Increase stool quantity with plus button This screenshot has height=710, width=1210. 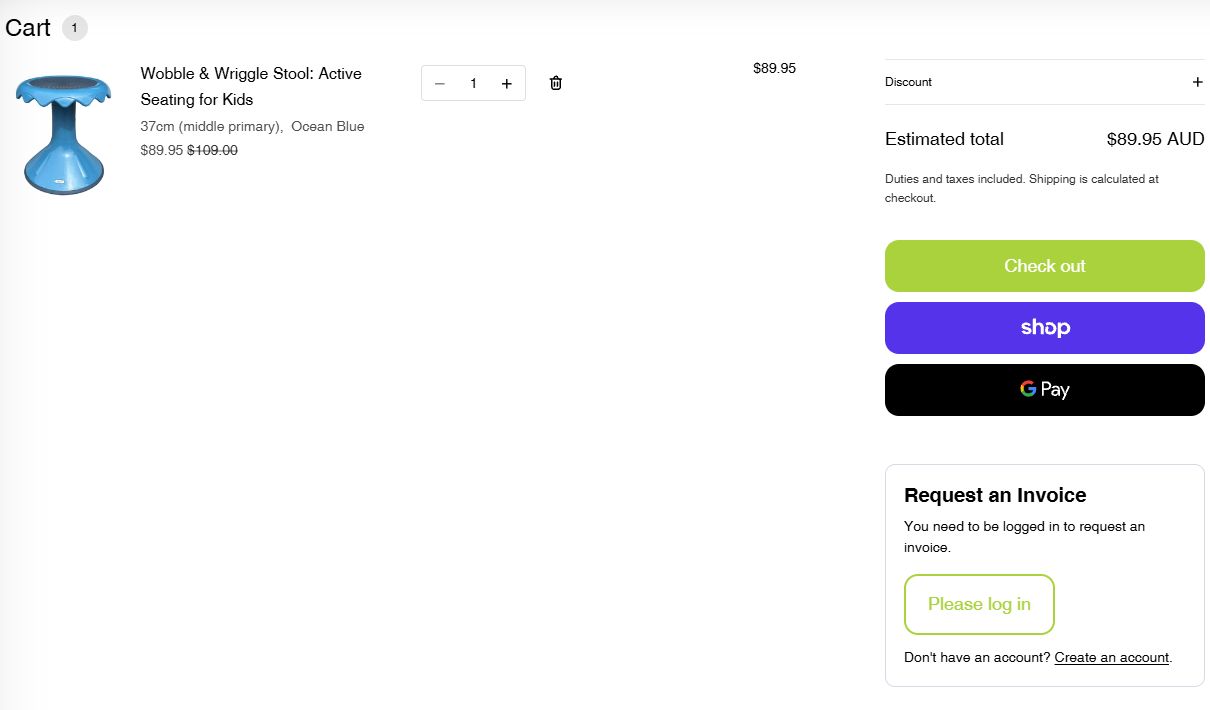click(507, 84)
